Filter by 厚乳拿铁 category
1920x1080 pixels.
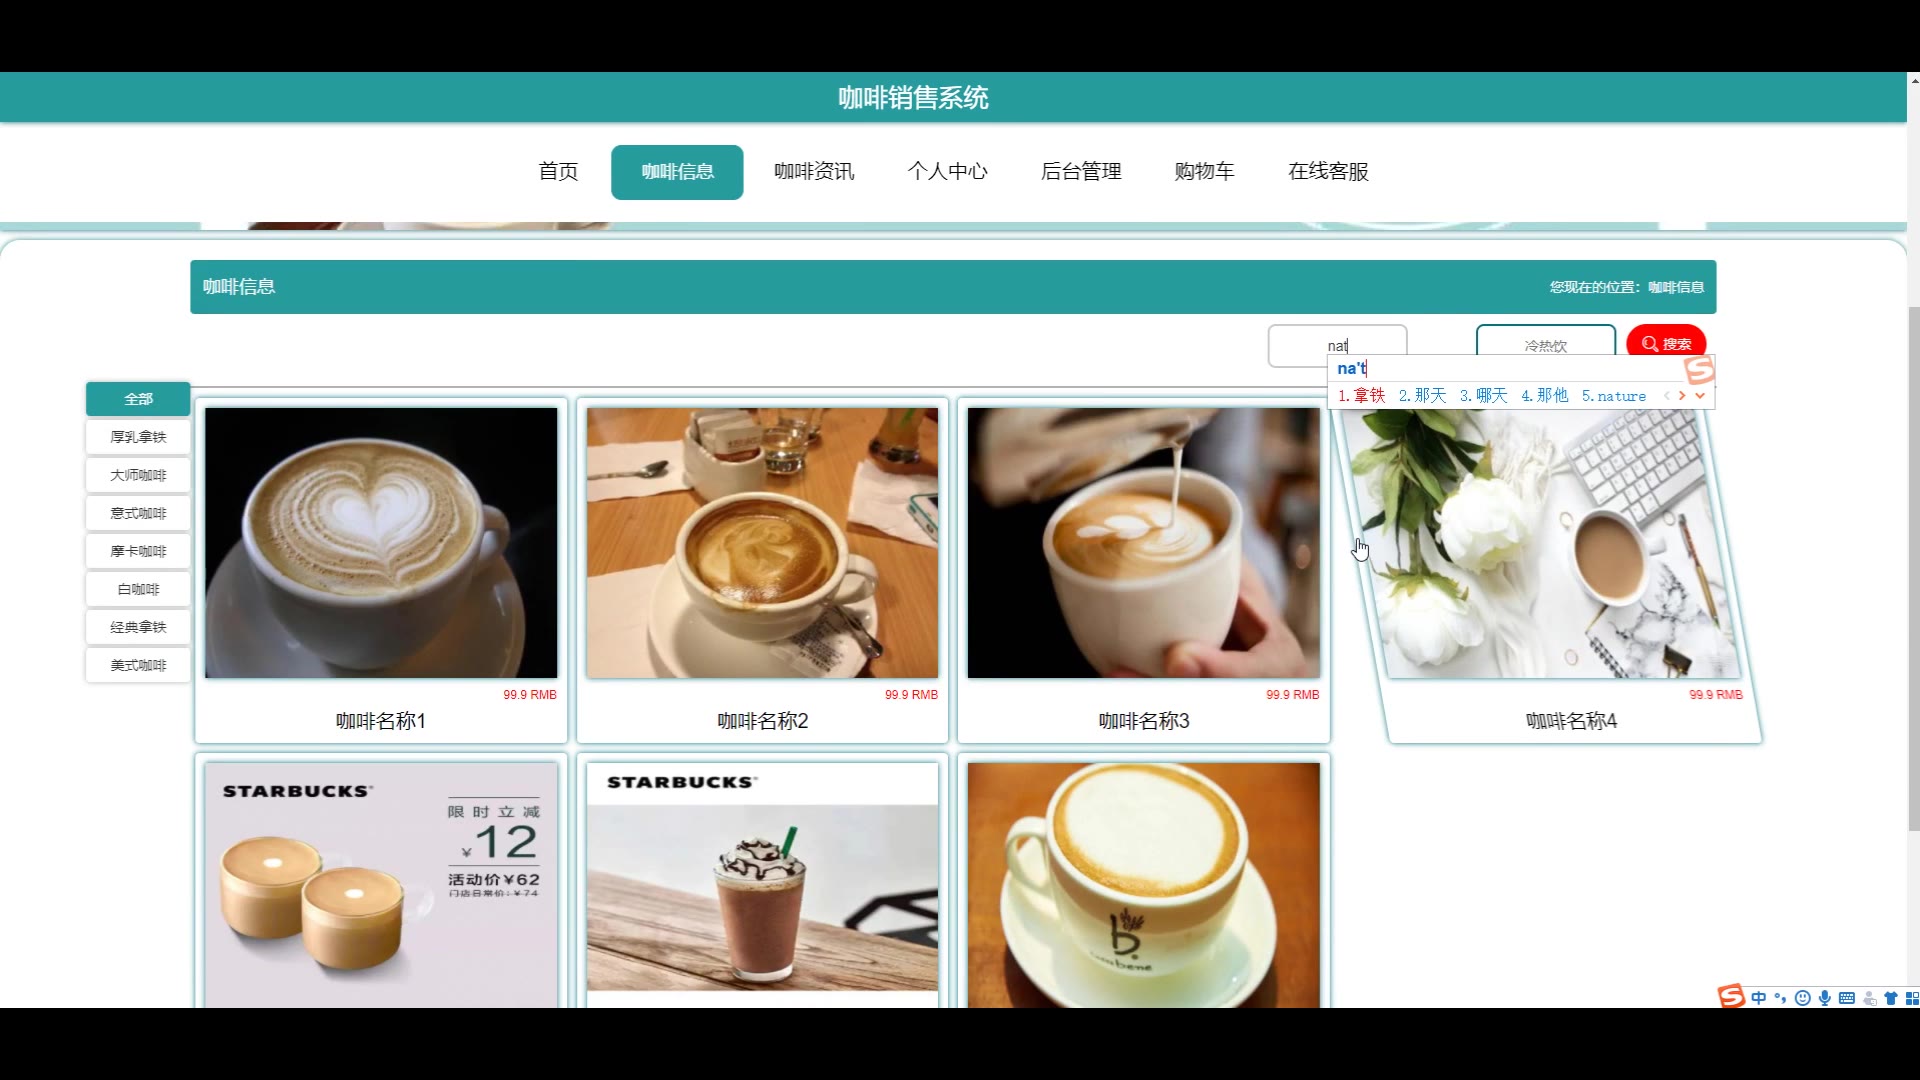click(x=138, y=437)
